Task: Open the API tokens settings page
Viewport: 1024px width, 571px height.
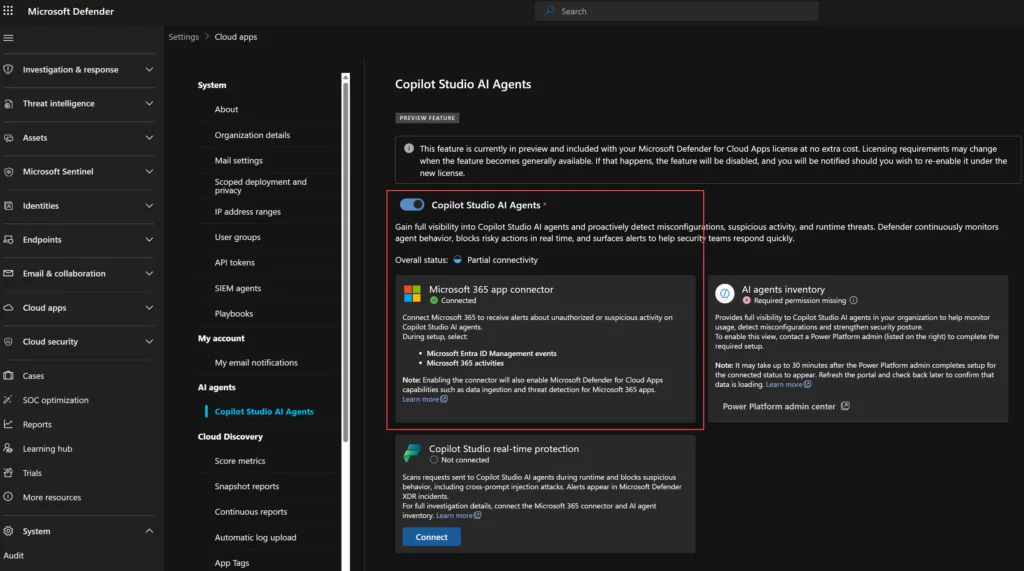Action: tap(234, 263)
